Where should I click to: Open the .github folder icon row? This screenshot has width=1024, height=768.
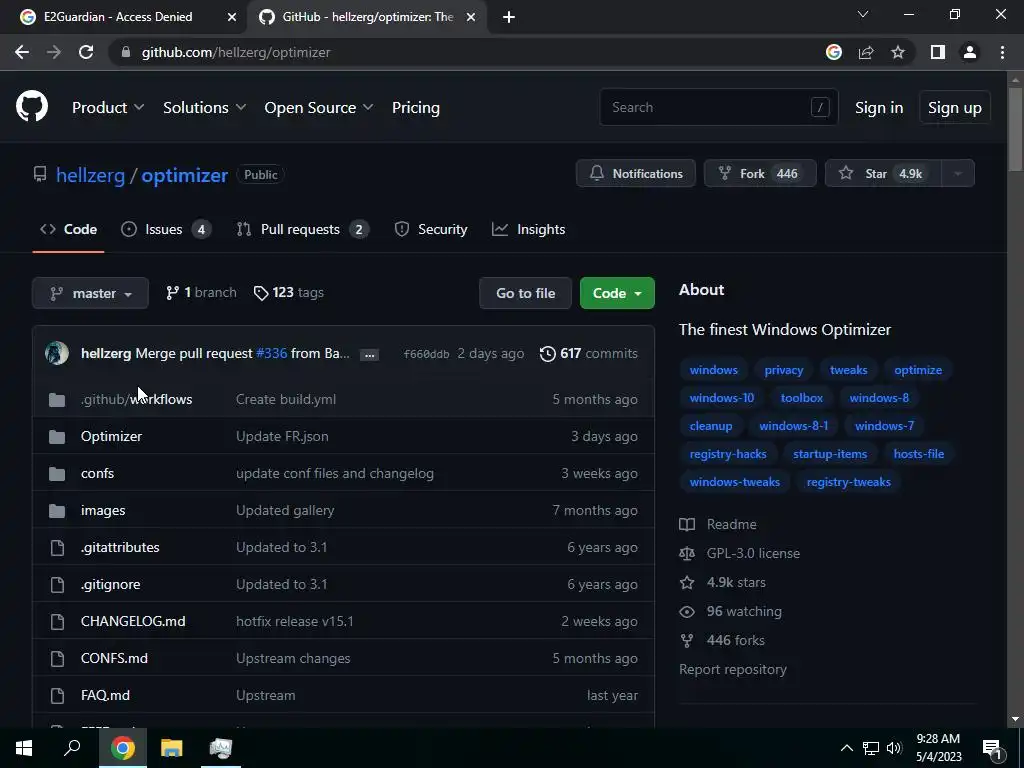[57, 400]
